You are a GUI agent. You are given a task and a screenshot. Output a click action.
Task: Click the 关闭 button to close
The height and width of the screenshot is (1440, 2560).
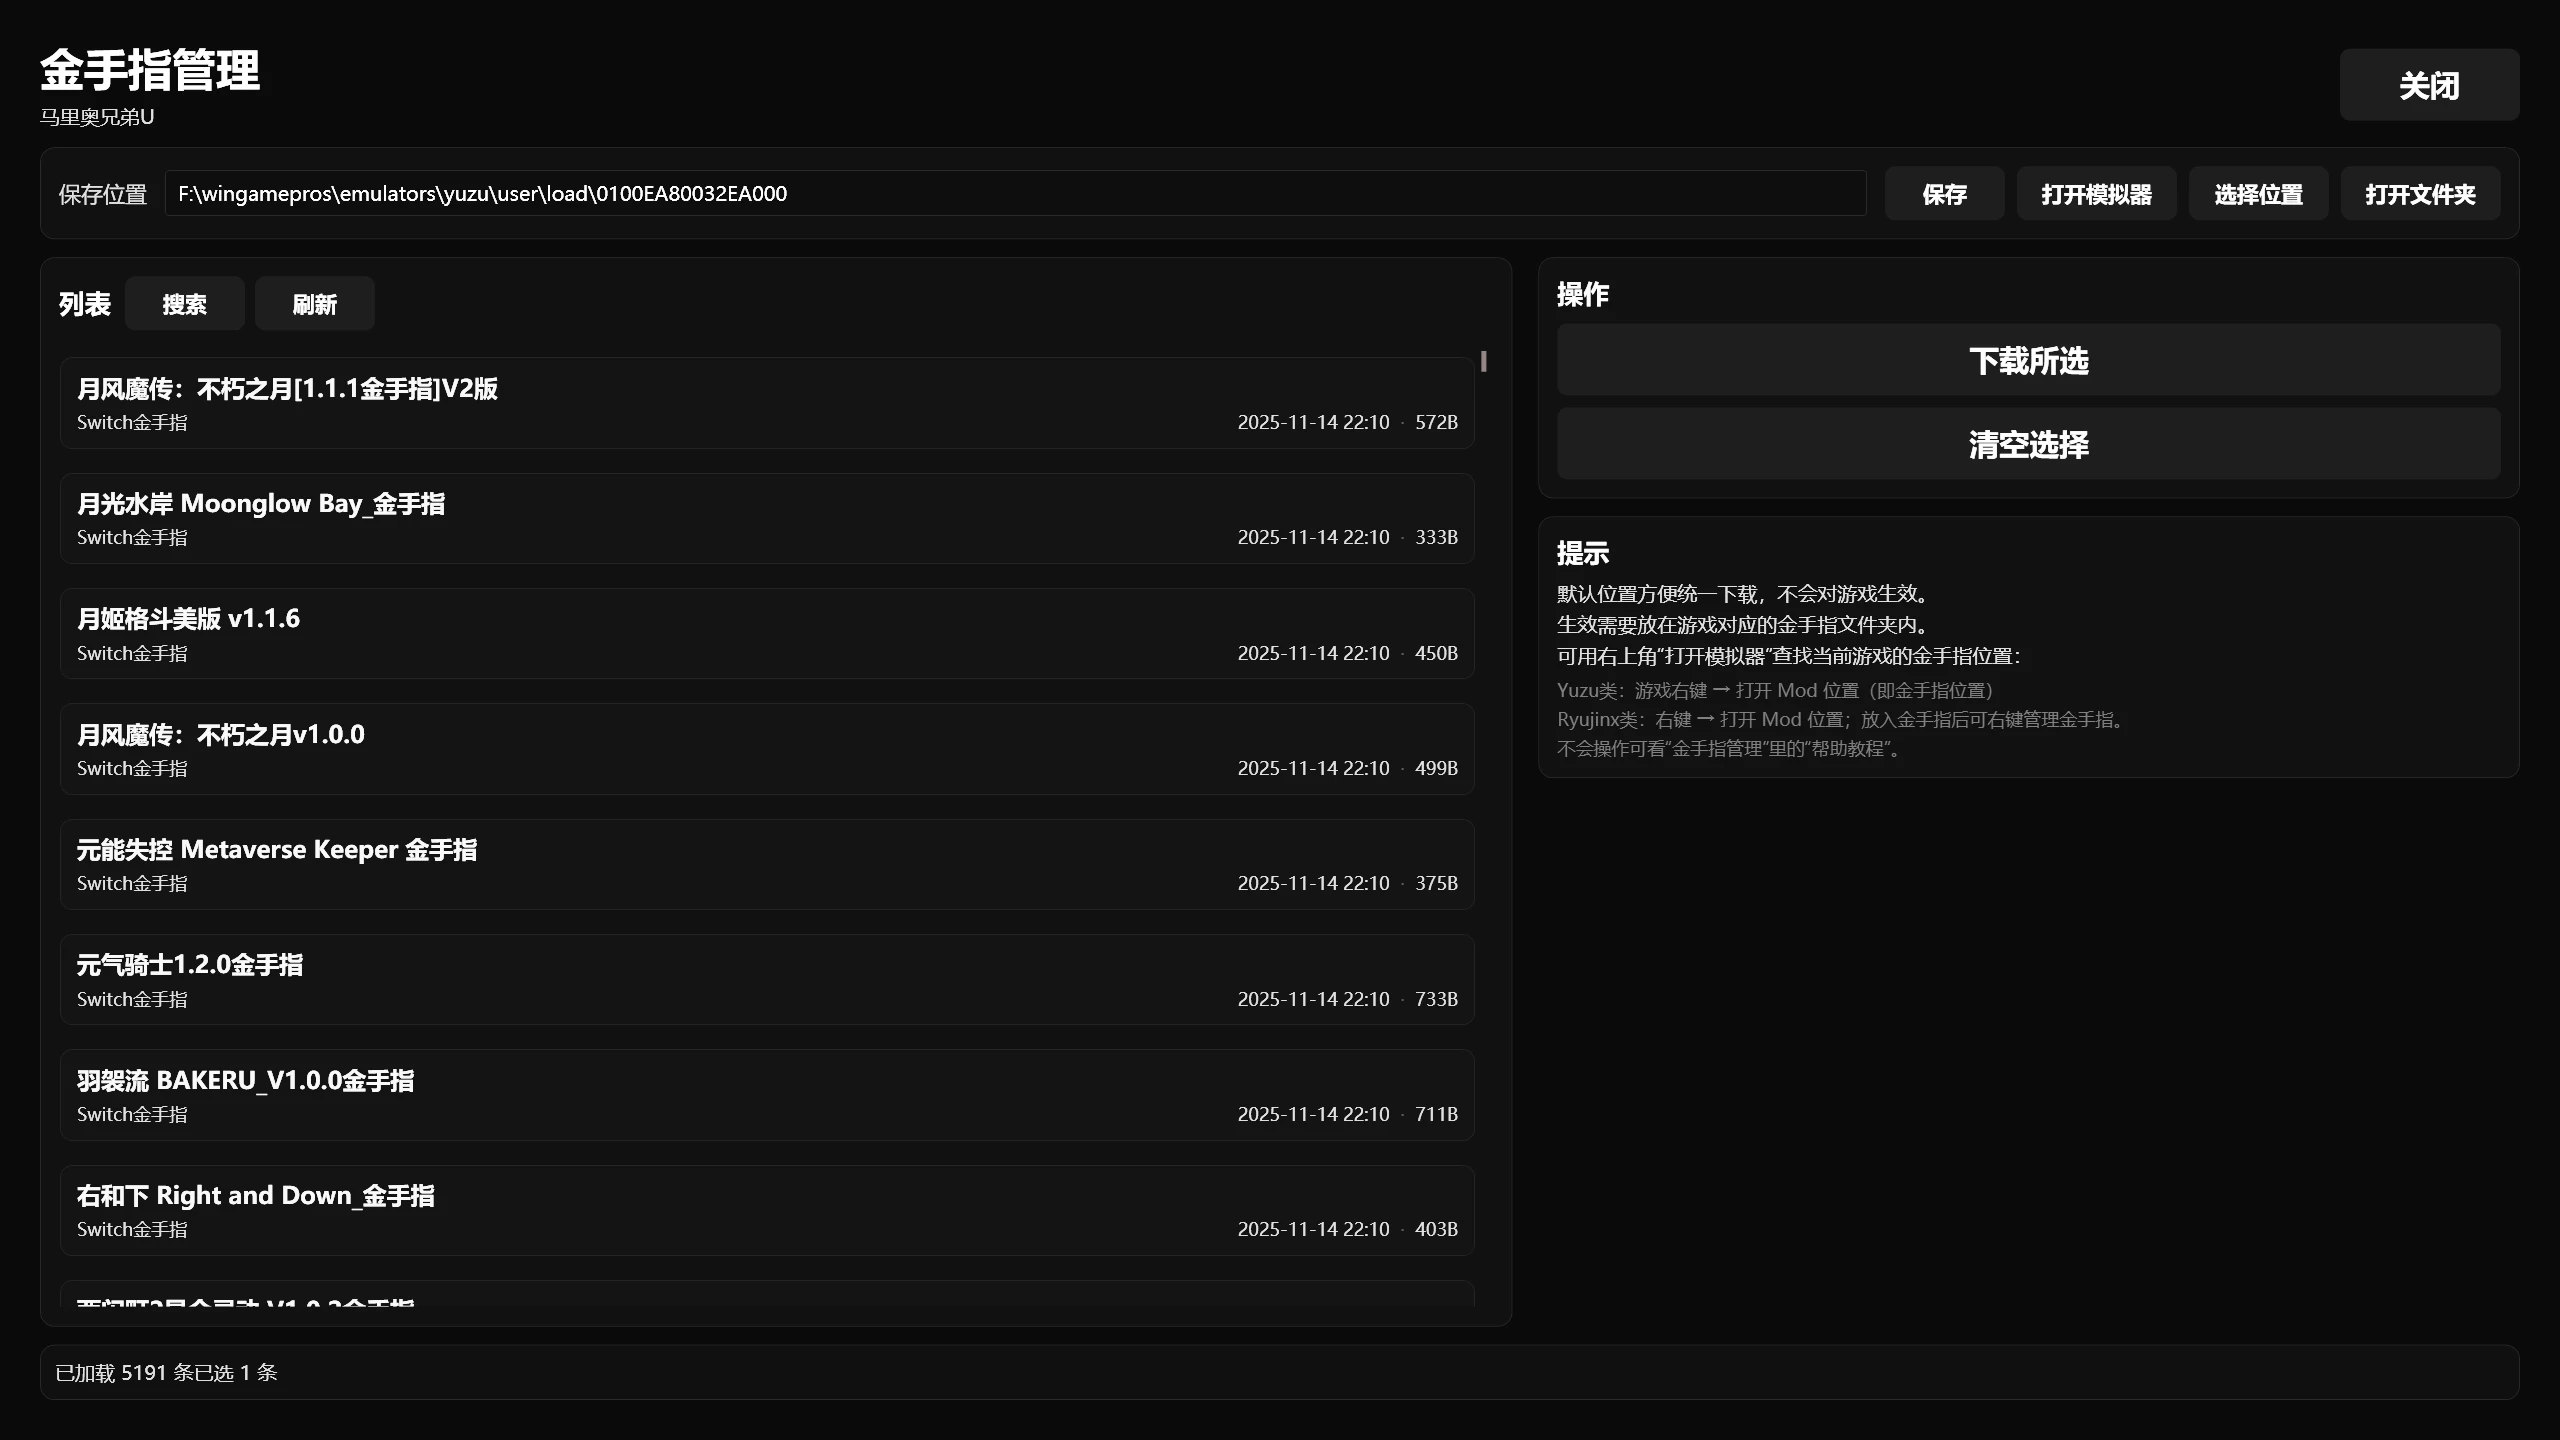point(2428,85)
